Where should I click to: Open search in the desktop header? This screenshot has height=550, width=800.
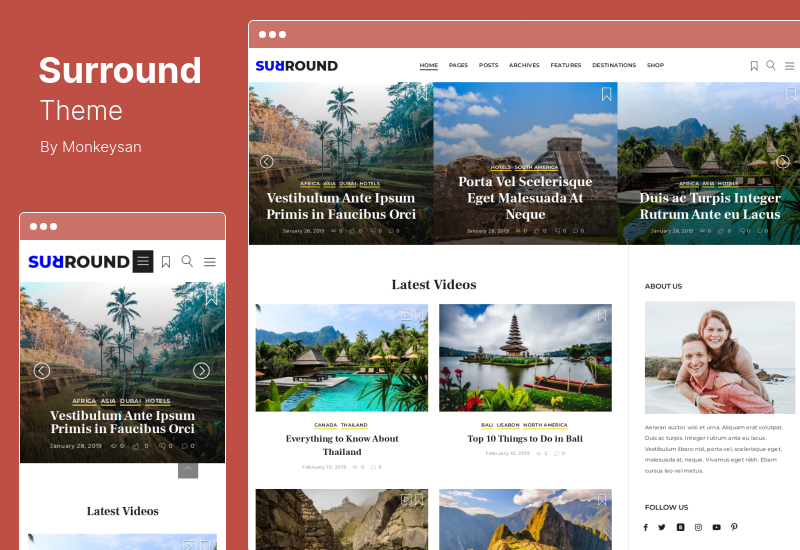pos(771,65)
